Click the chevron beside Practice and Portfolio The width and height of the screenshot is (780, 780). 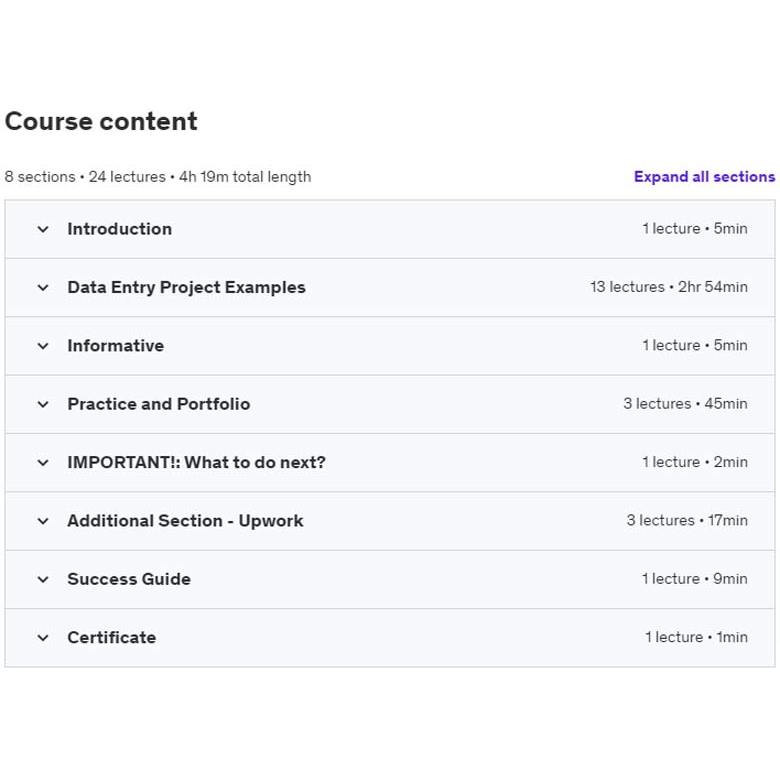(43, 404)
